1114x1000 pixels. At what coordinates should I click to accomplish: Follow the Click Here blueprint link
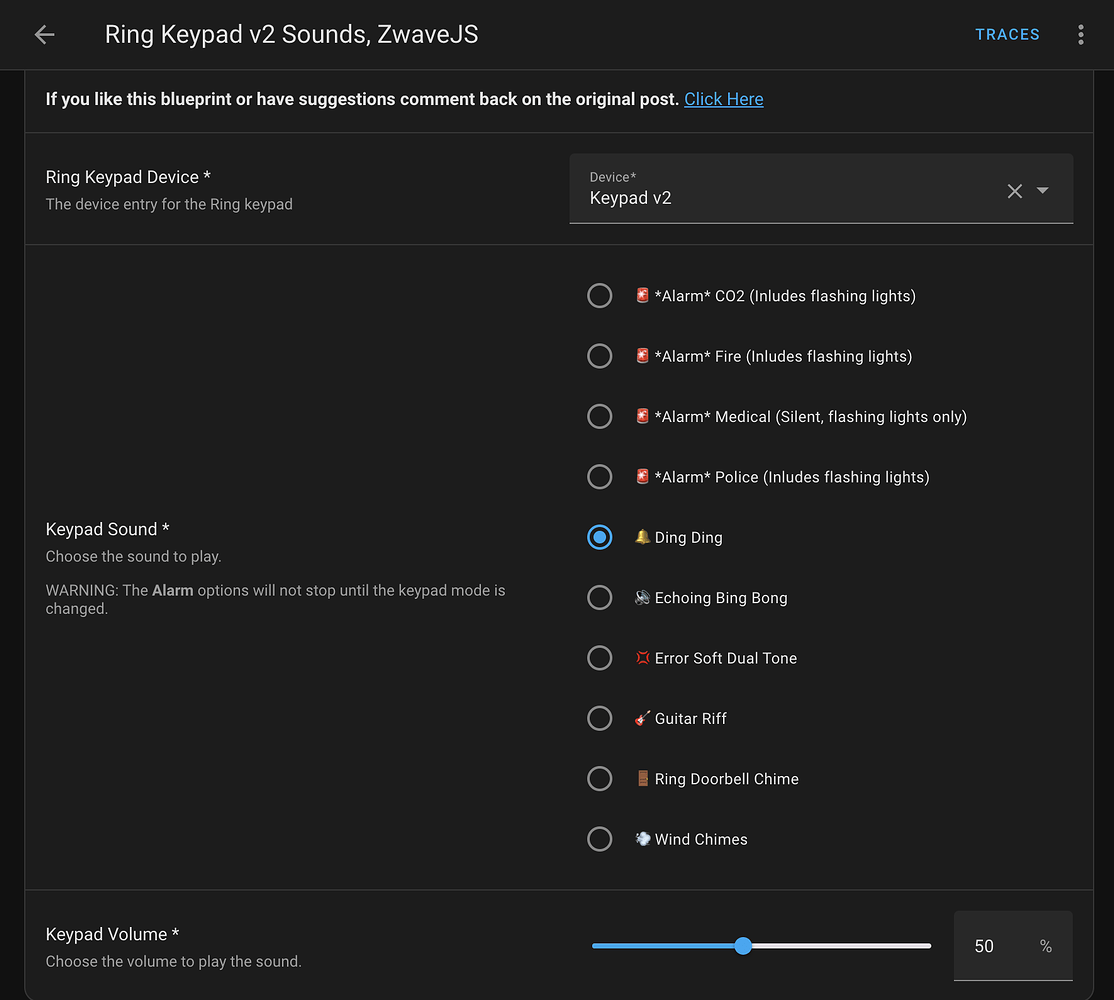pyautogui.click(x=723, y=99)
